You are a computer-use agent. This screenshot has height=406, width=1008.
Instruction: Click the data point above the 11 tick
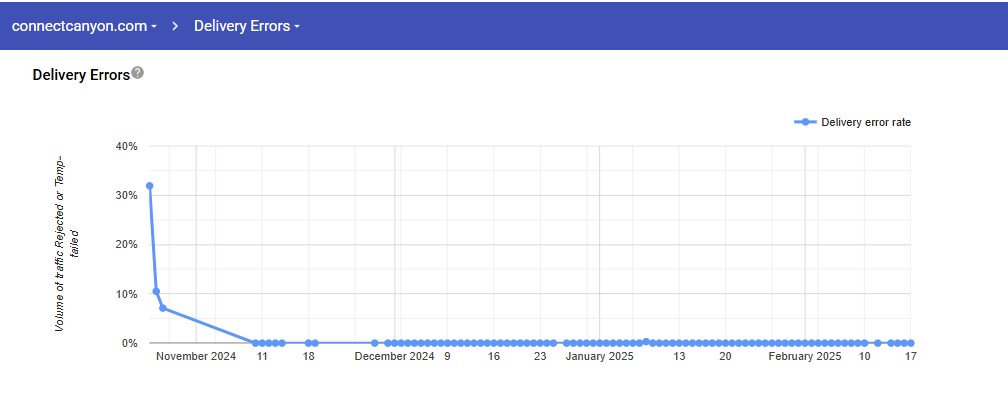(261, 343)
